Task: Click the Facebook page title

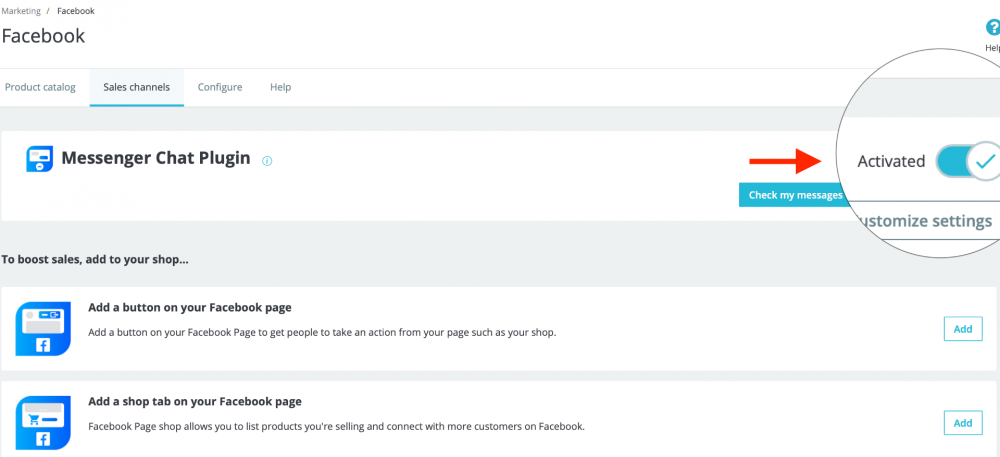Action: (x=43, y=36)
